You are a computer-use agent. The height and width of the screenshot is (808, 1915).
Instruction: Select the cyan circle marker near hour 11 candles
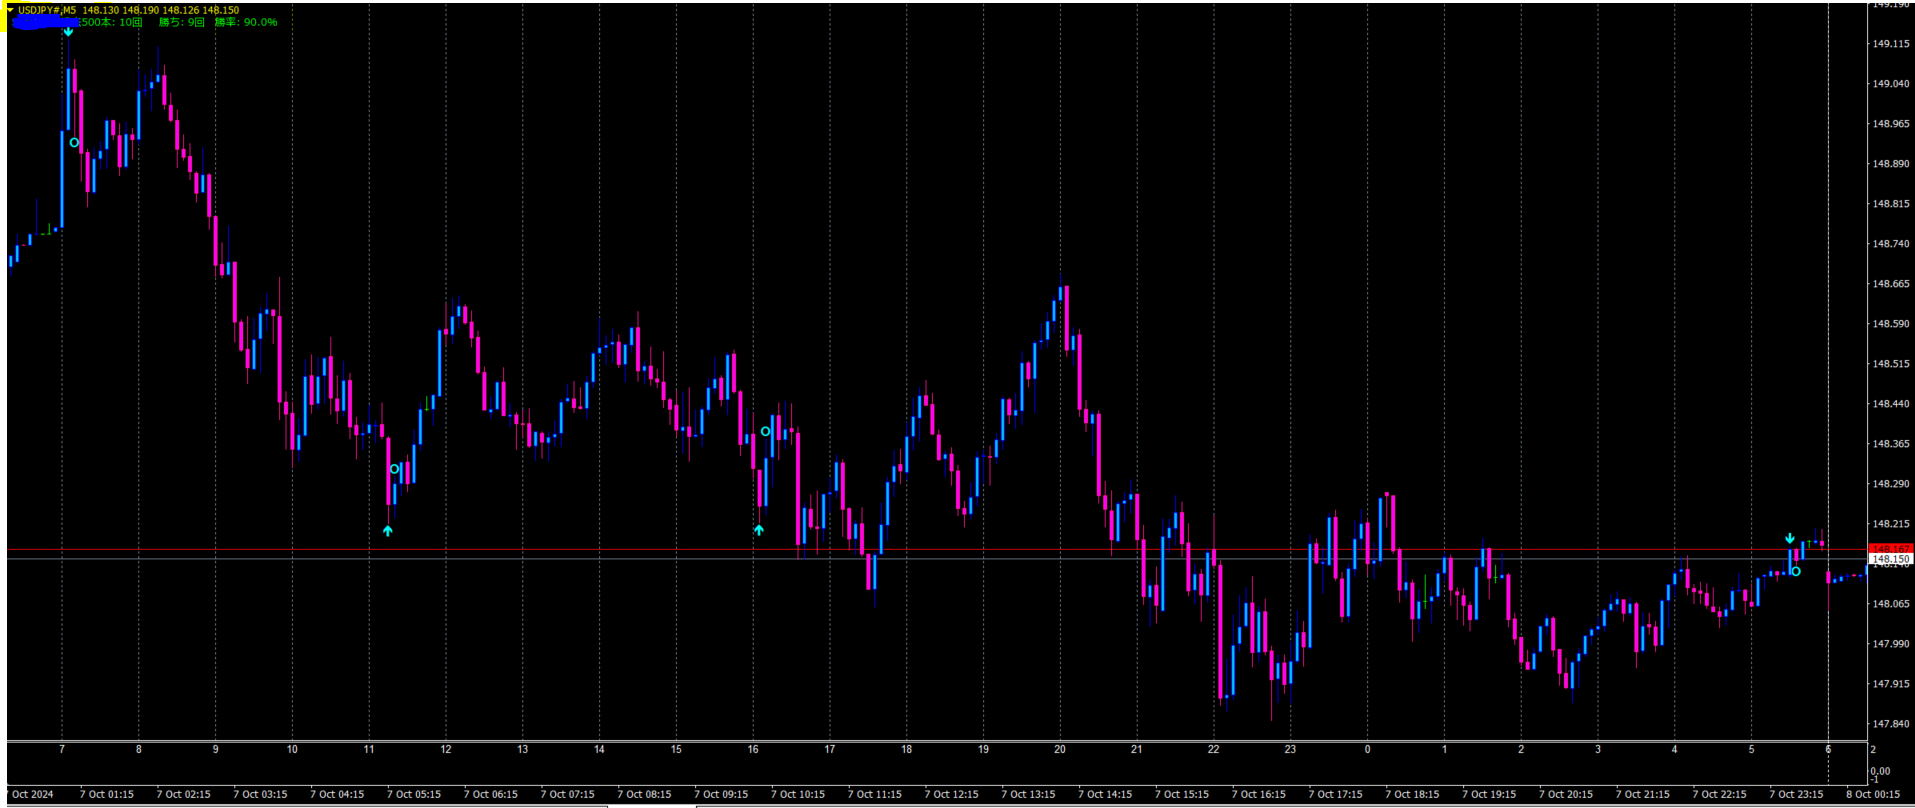point(394,469)
